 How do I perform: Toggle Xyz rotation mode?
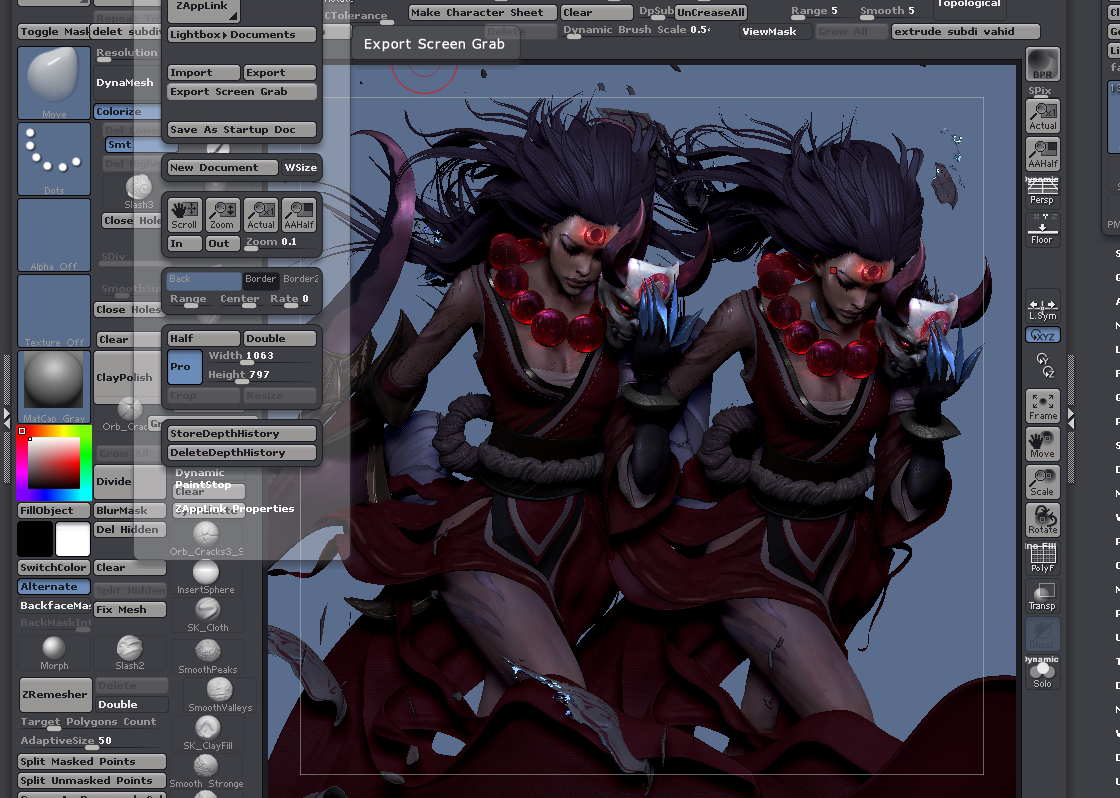click(1042, 335)
